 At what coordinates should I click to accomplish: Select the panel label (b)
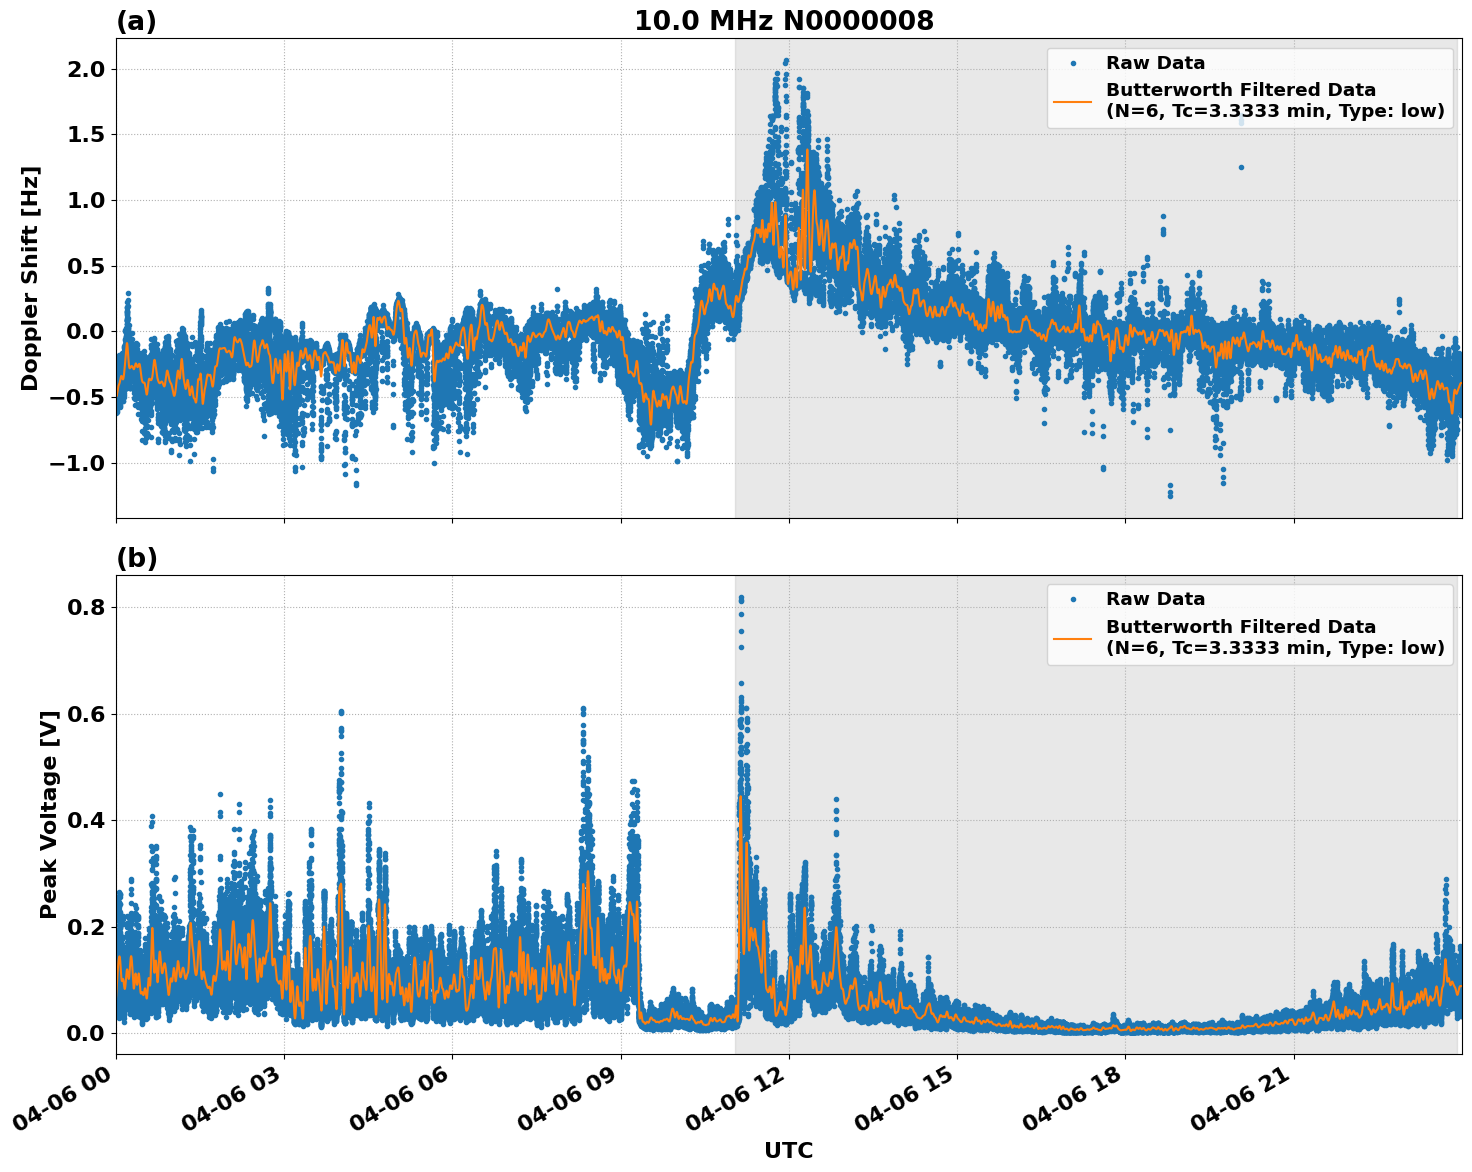coord(137,557)
